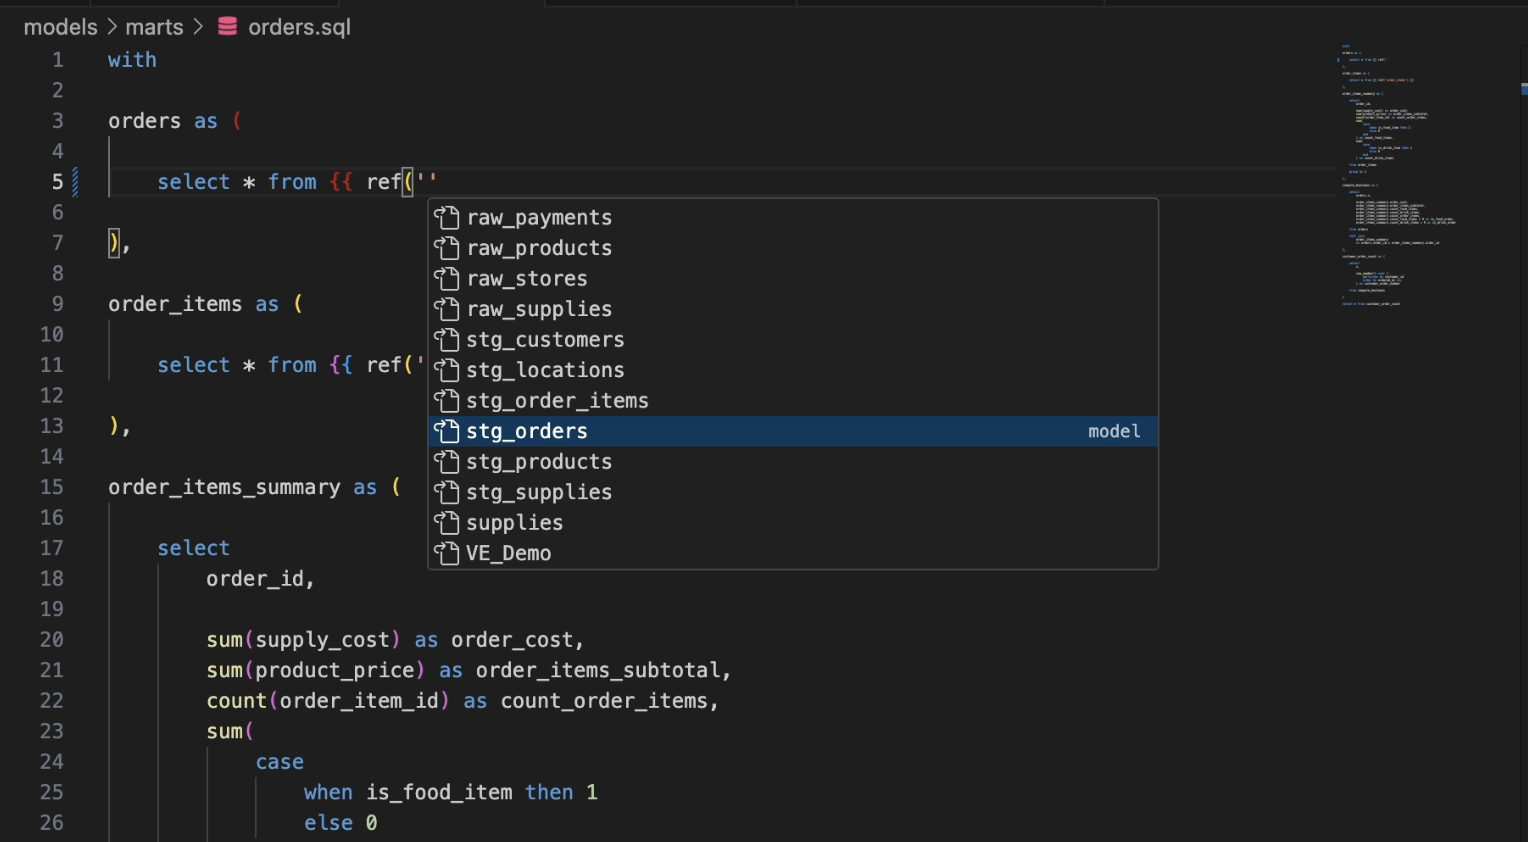Image resolution: width=1528 pixels, height=842 pixels.
Task: Click the reference icon next to raw_supplies
Action: (447, 309)
